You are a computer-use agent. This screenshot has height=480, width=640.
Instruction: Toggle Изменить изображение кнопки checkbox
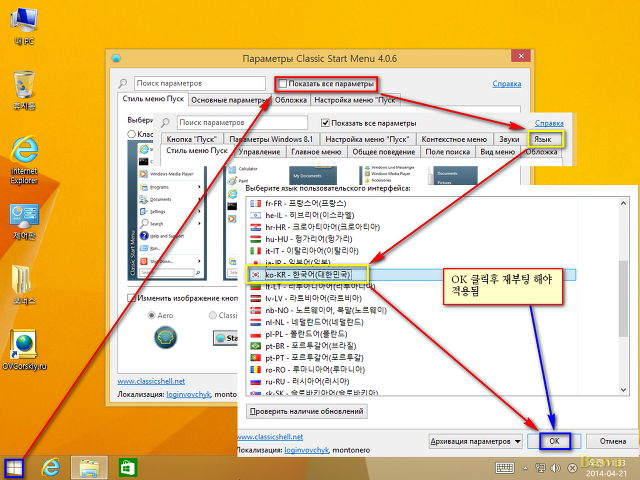tap(131, 298)
